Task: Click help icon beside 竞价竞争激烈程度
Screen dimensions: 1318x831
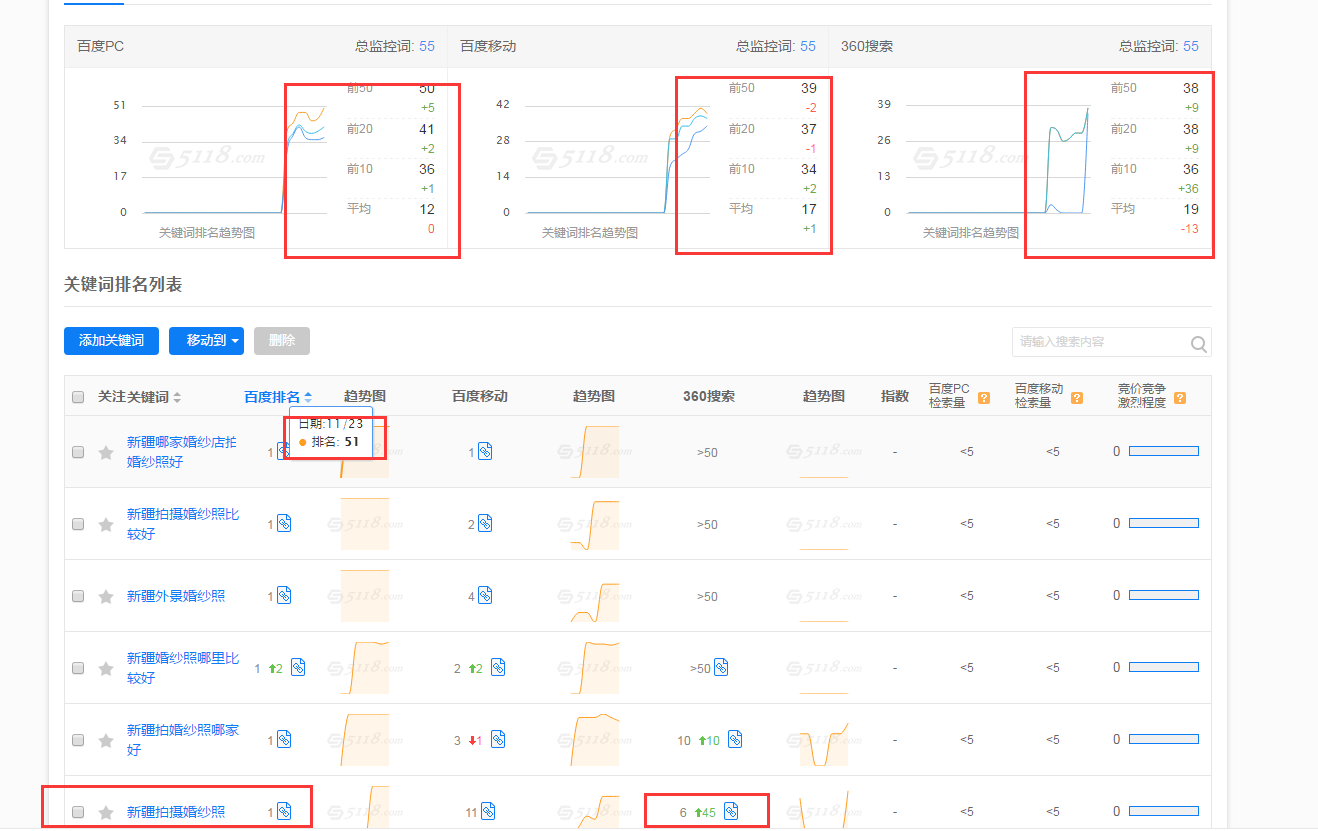Action: (x=1180, y=398)
